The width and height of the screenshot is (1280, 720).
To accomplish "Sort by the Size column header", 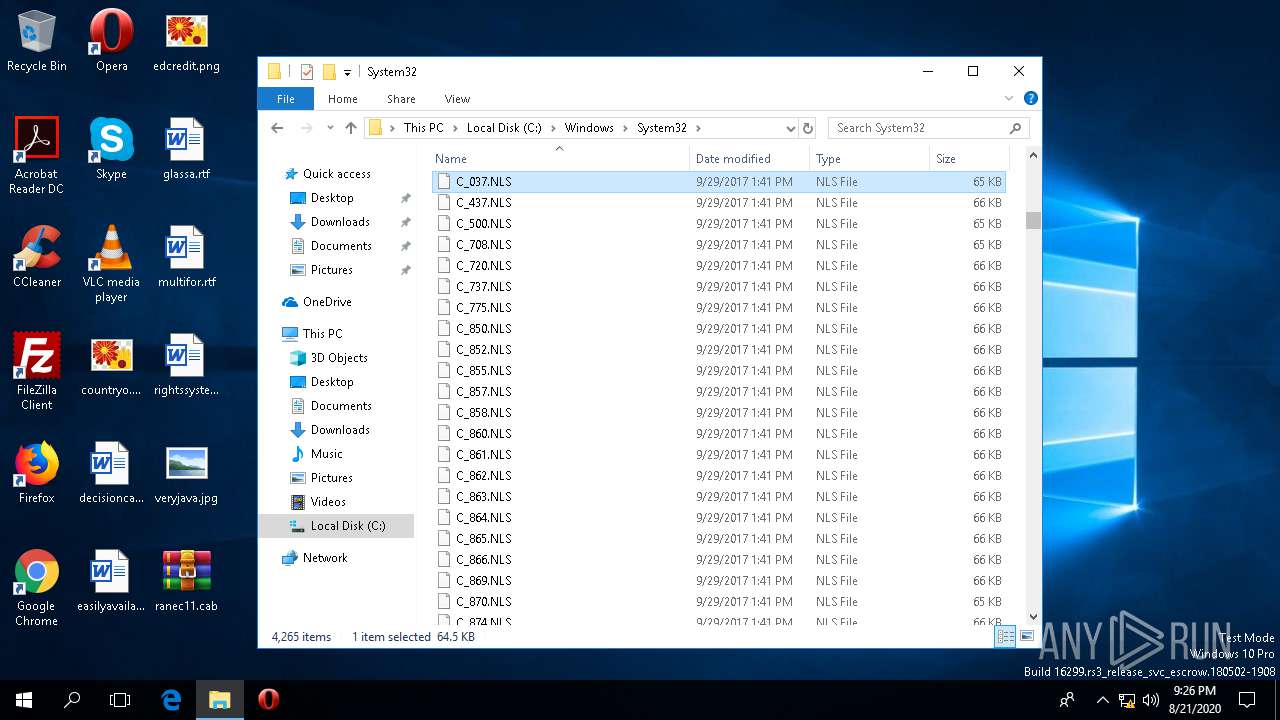I will 968,158.
